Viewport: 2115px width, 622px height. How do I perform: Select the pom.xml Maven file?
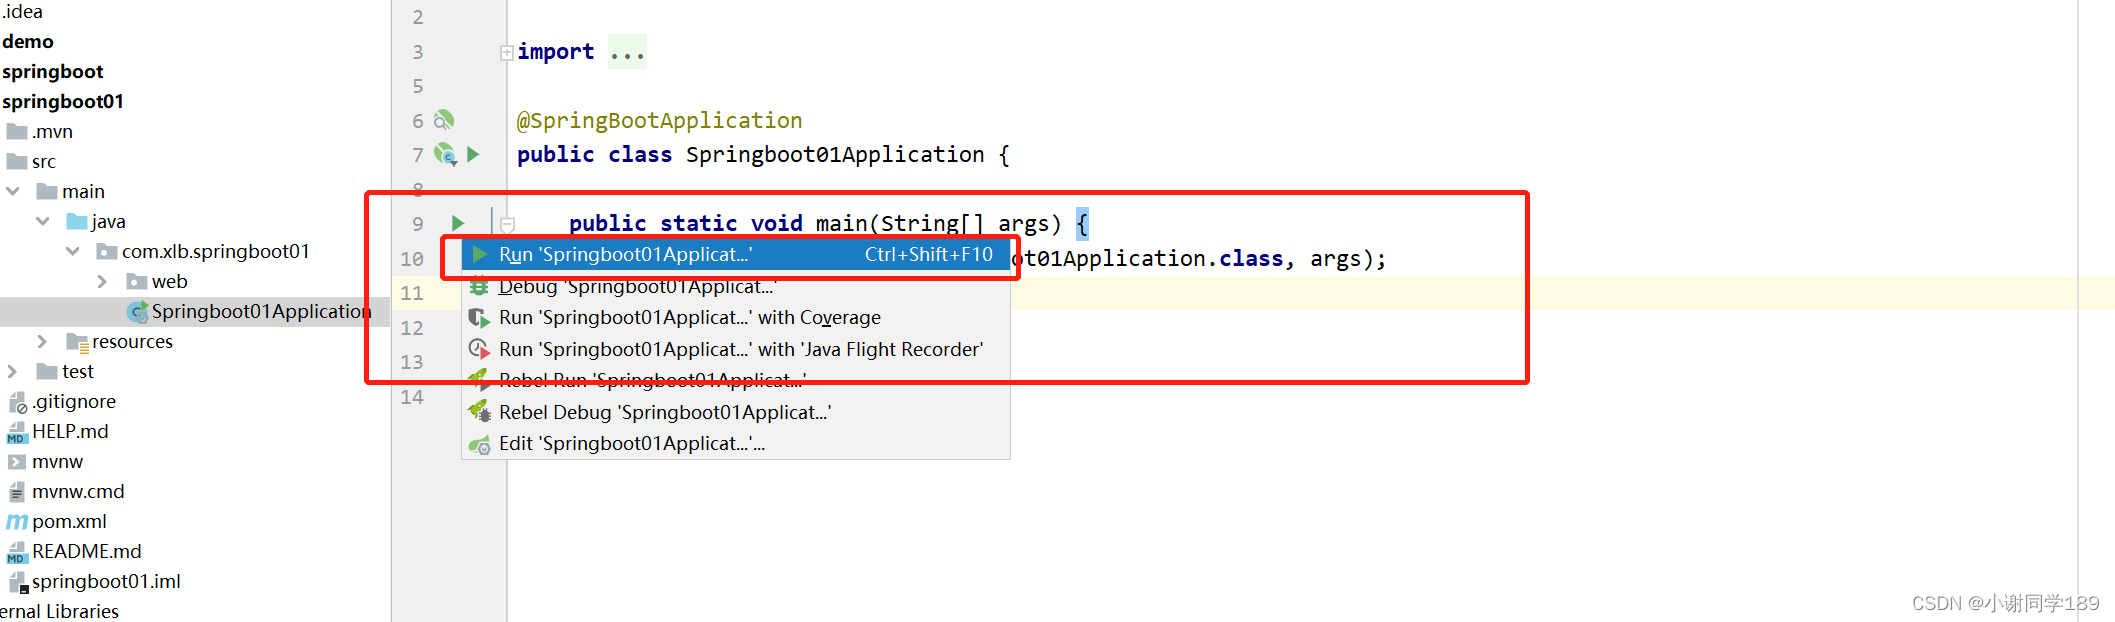click(69, 521)
